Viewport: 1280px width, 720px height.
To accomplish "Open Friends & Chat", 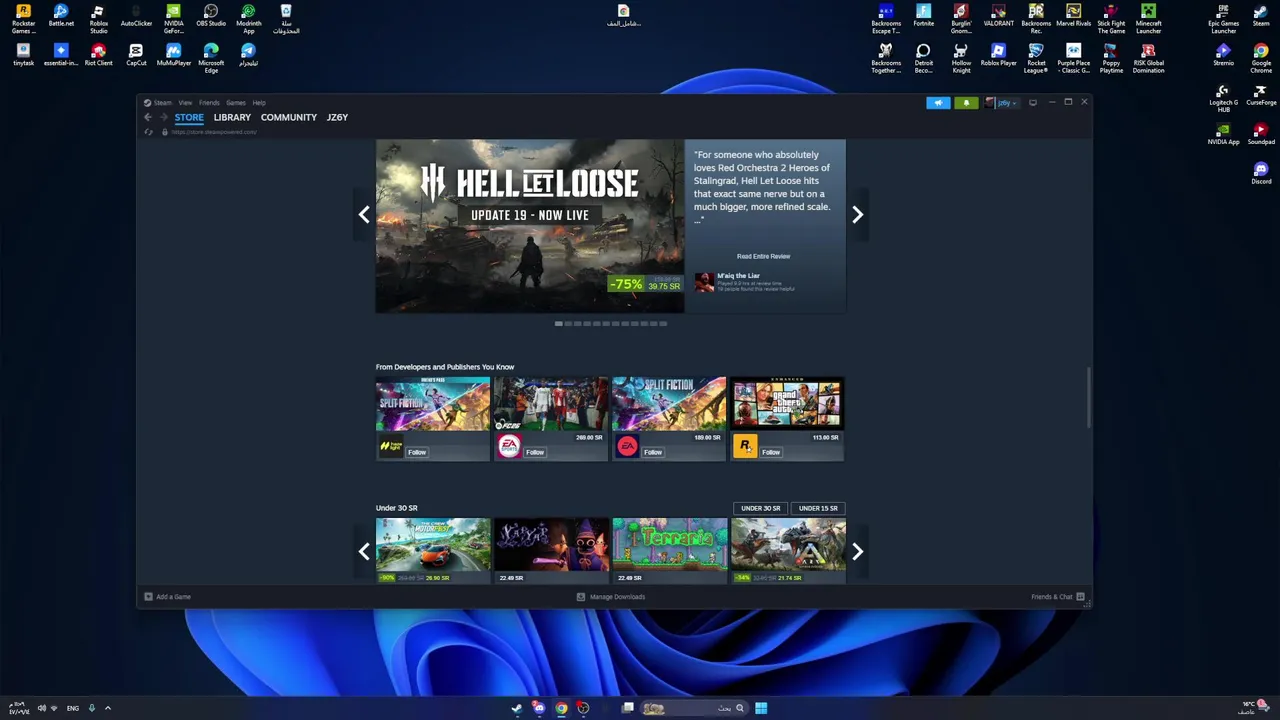I will (x=1057, y=597).
